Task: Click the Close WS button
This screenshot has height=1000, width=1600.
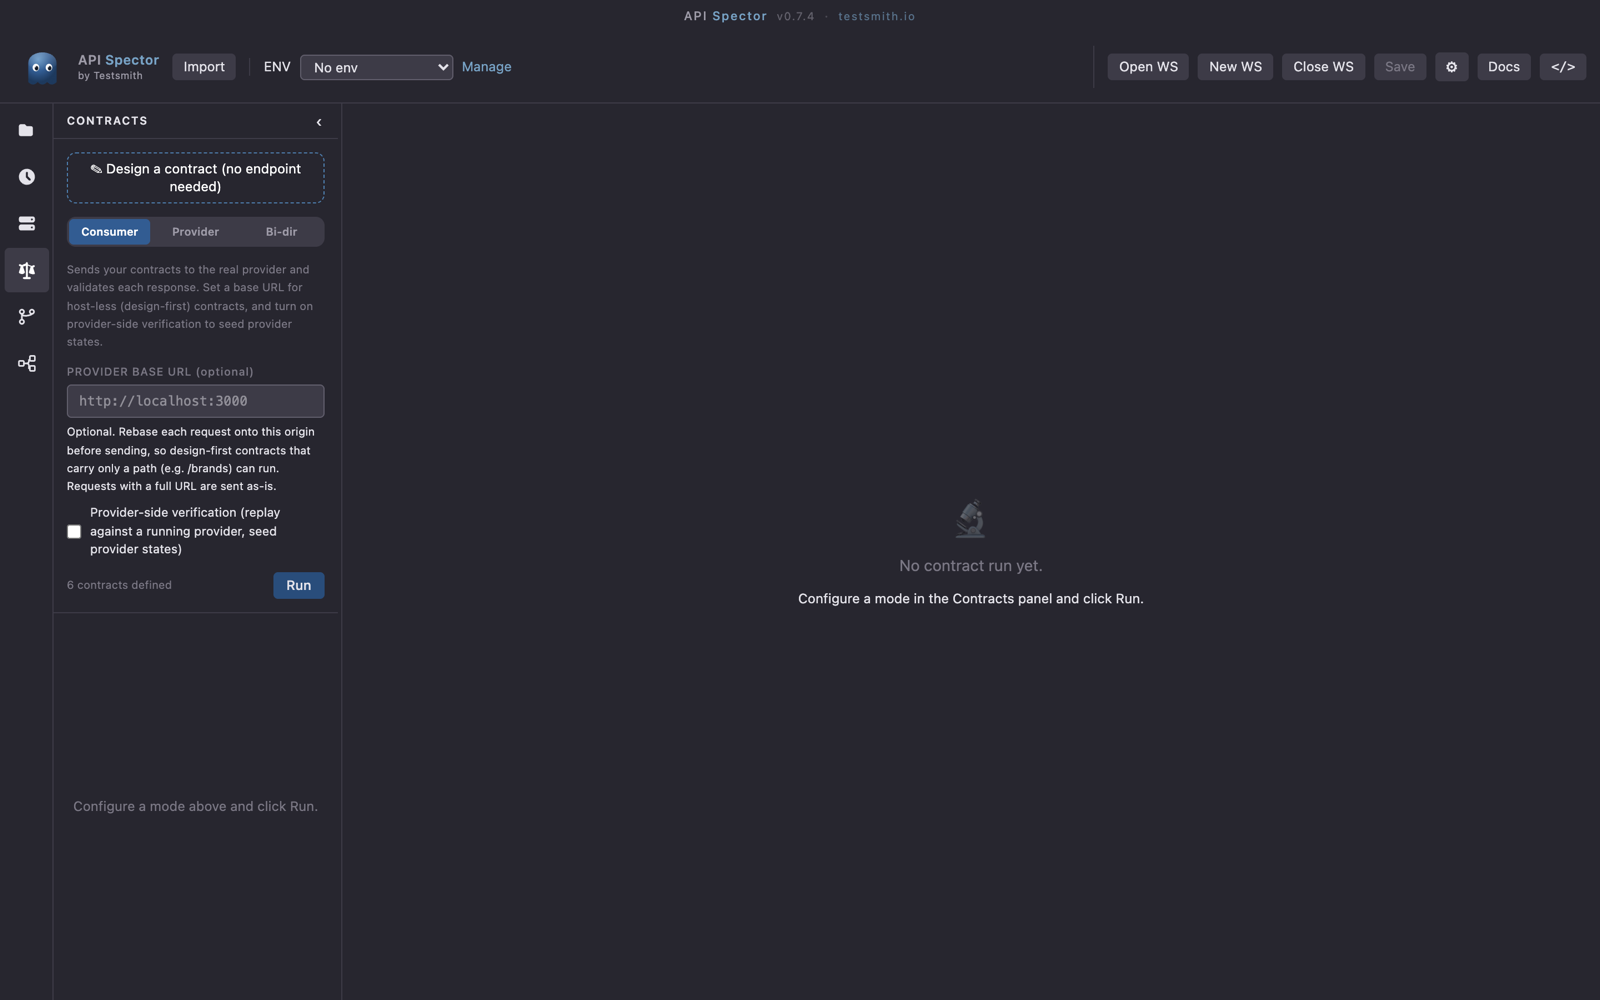Action: tap(1323, 67)
